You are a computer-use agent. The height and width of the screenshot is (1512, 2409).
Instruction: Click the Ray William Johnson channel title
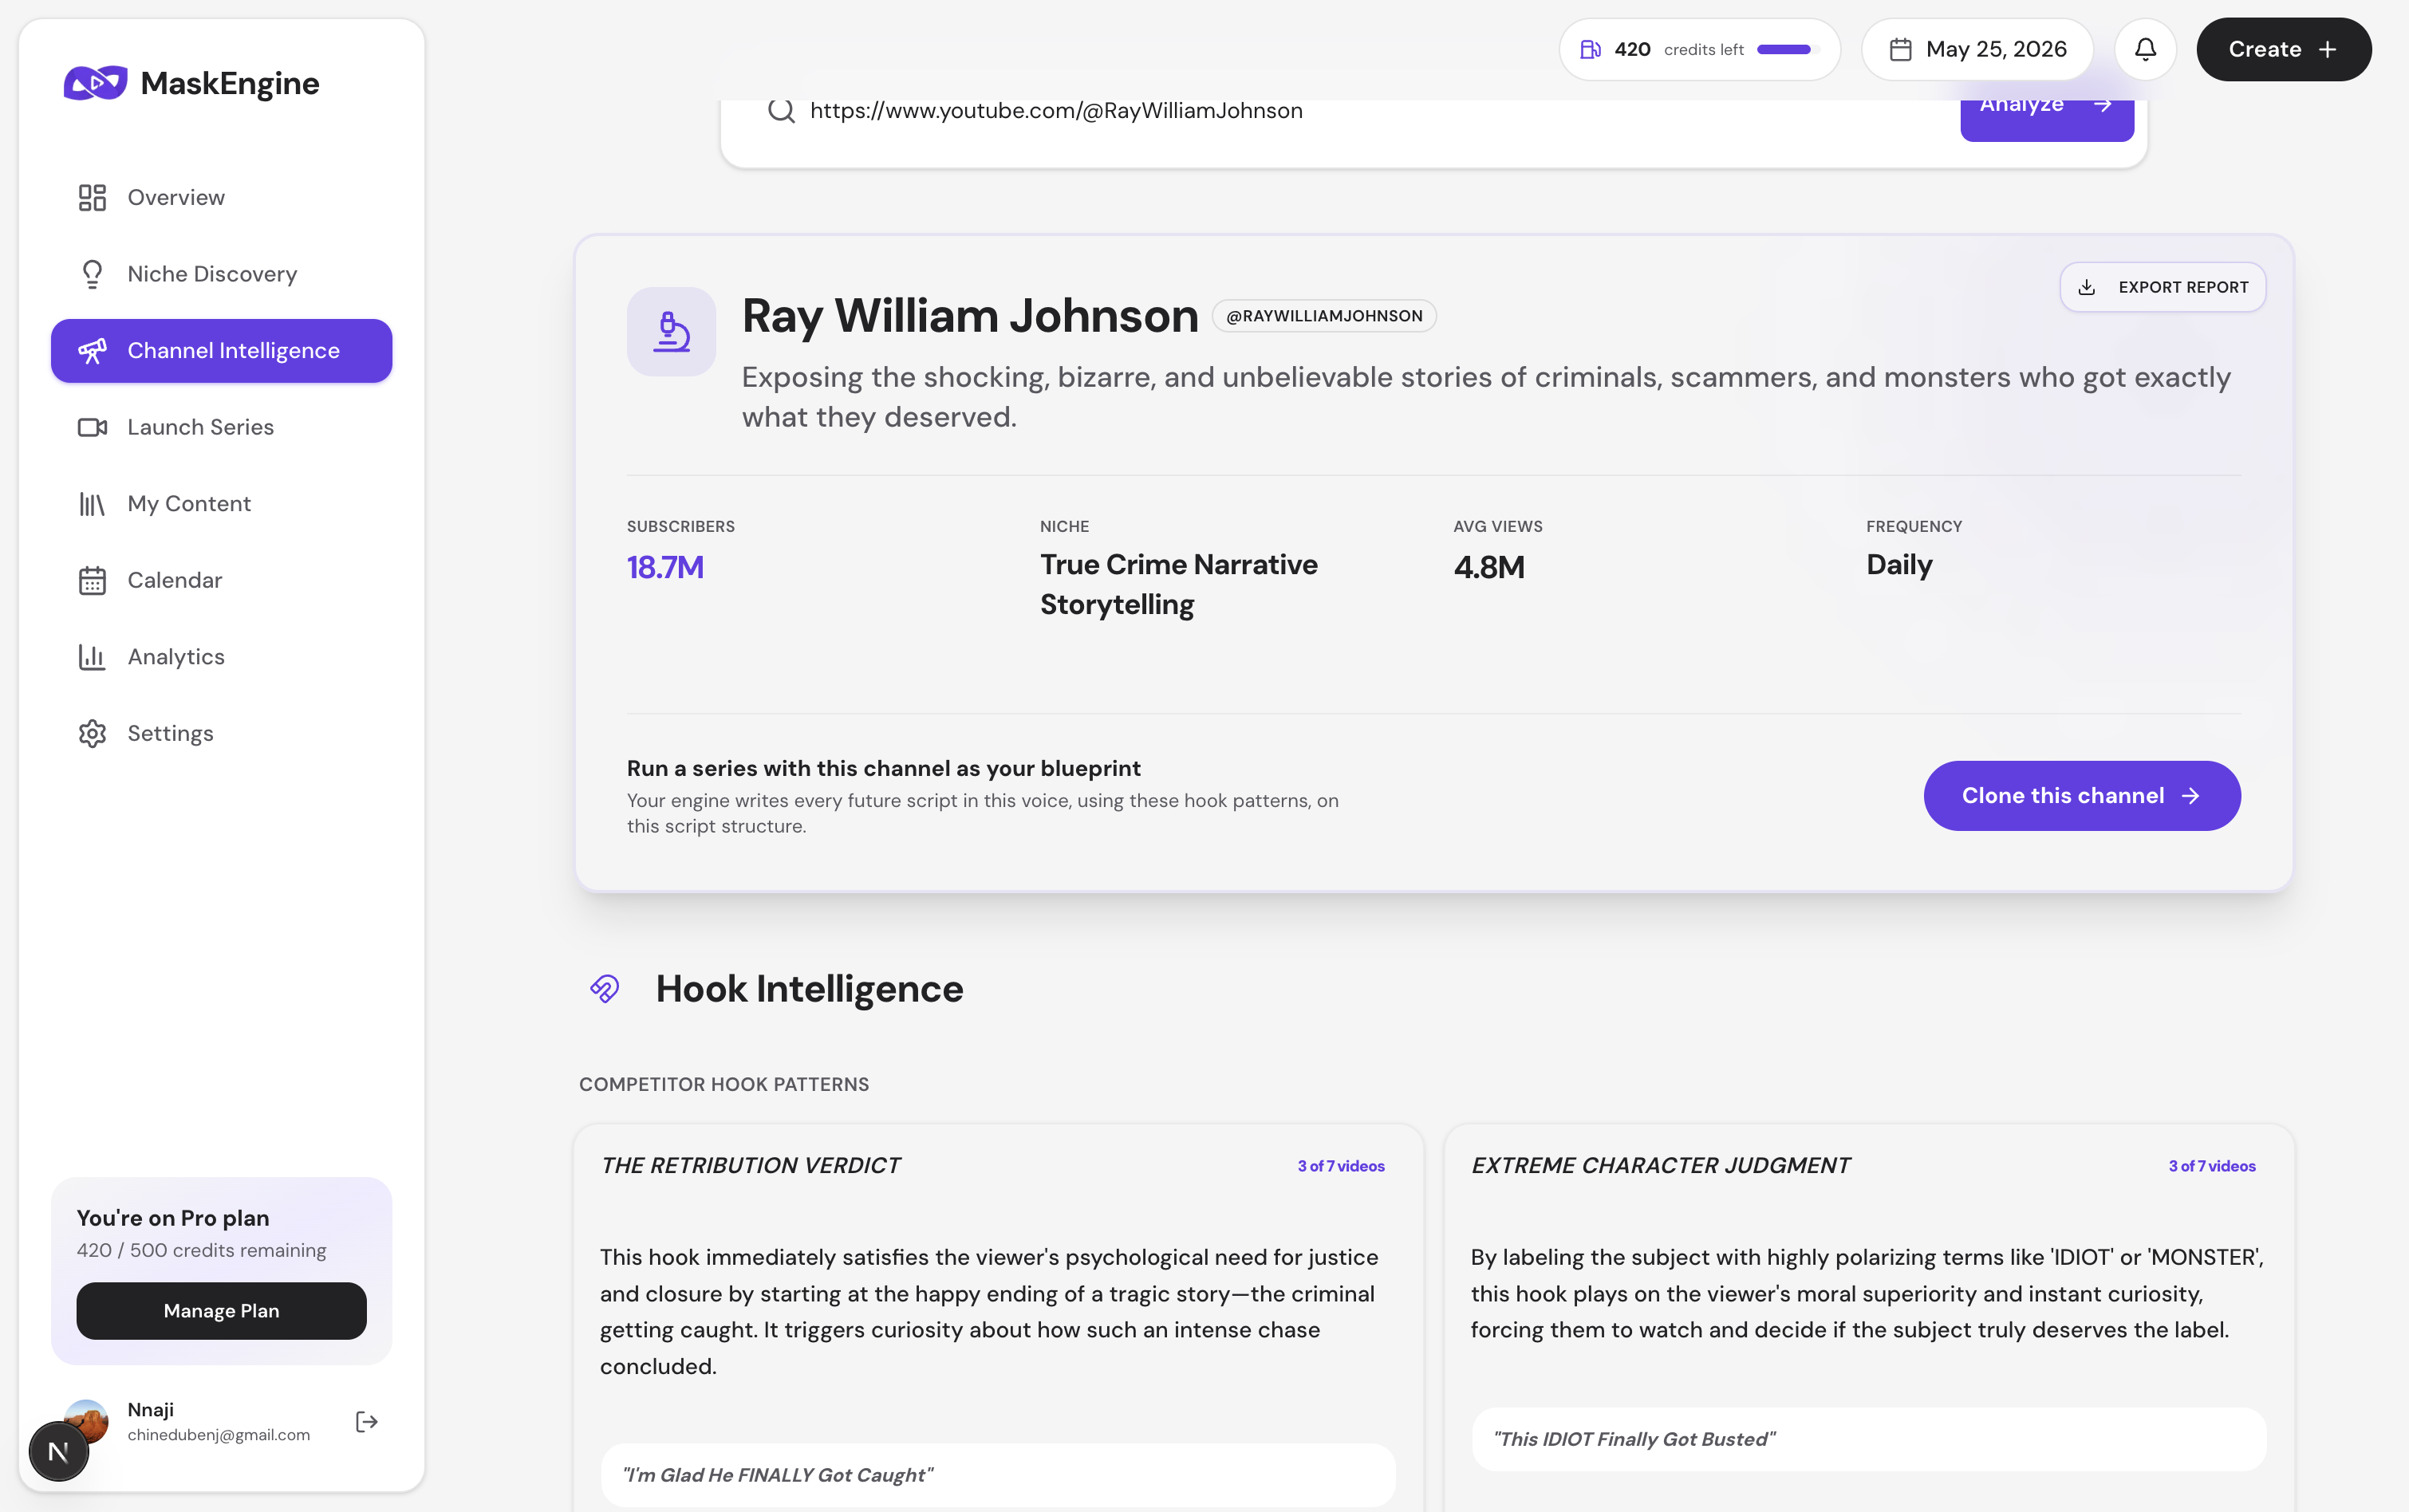pos(970,316)
